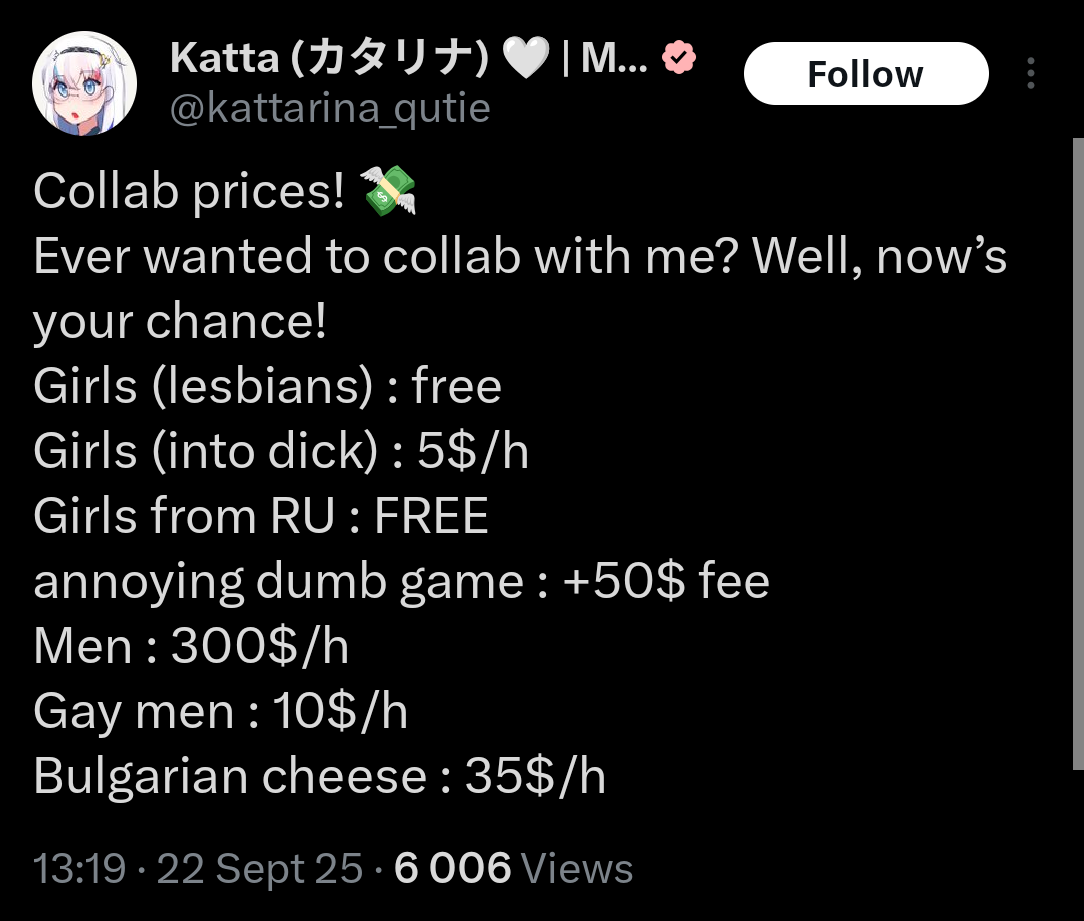Click the white heart emoji in display name

pyautogui.click(x=525, y=60)
